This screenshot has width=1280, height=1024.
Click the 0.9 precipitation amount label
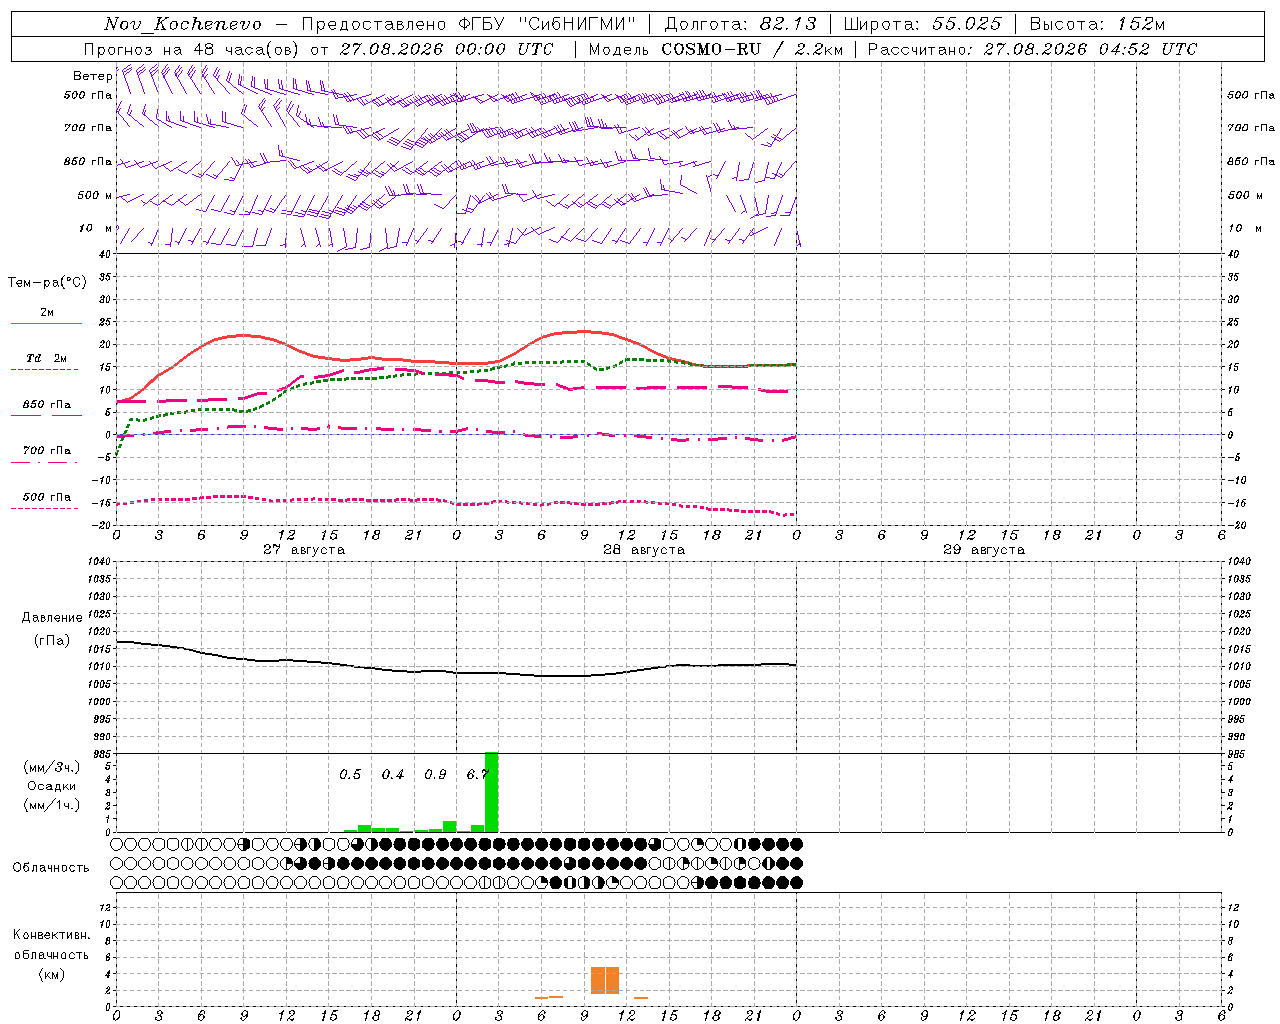coord(435,775)
